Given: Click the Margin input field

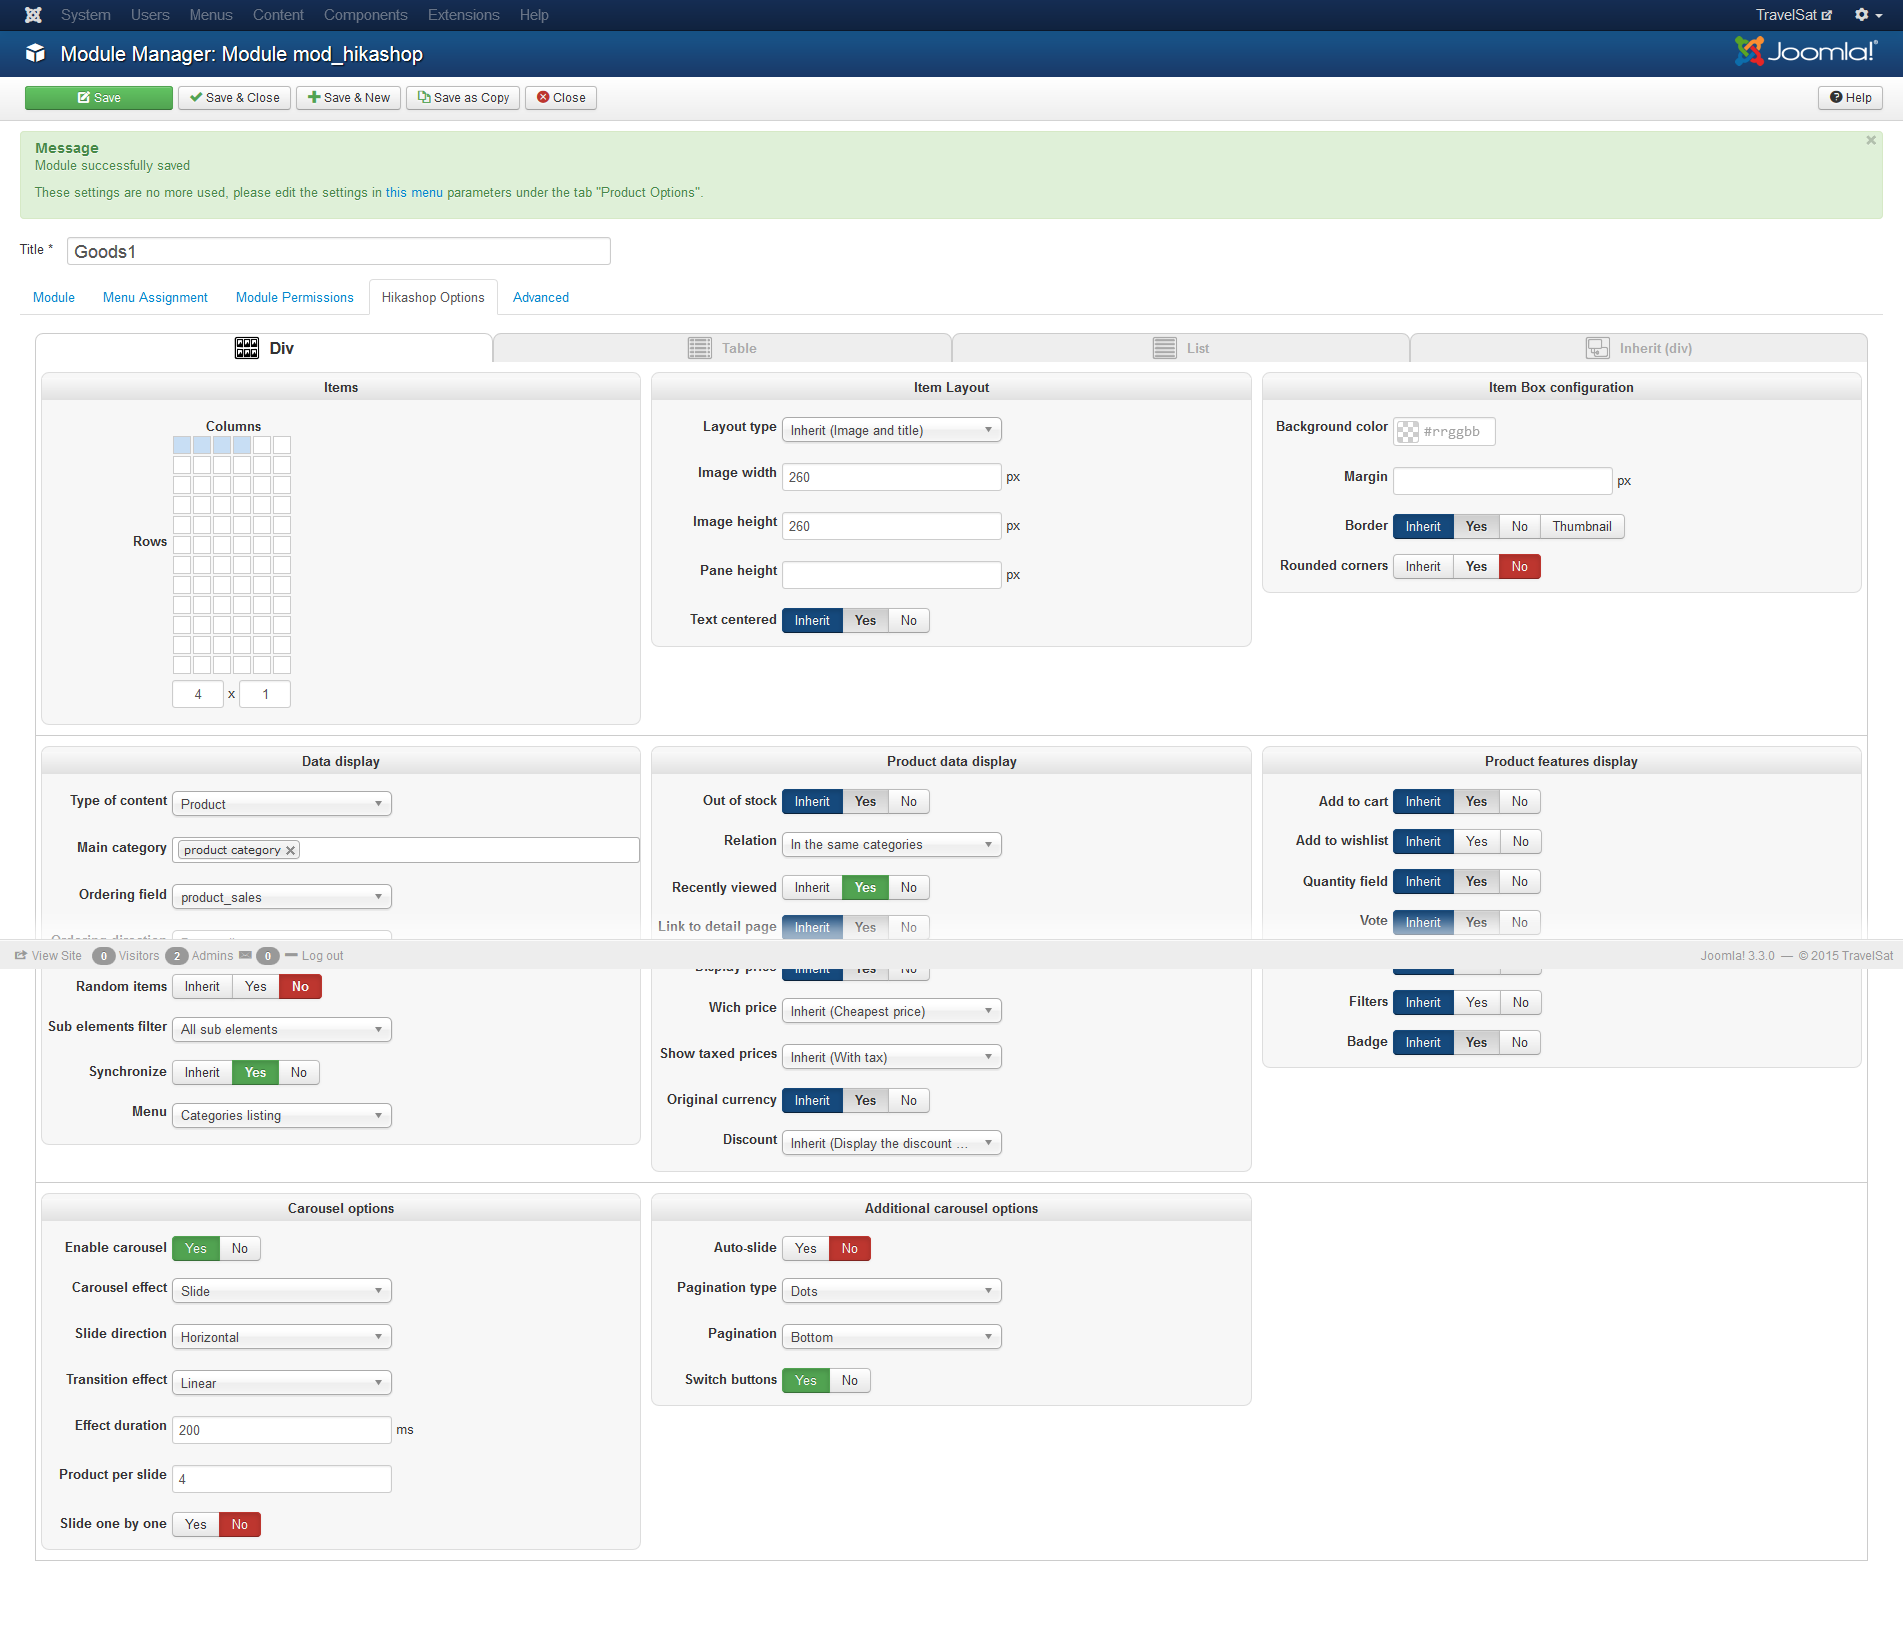Looking at the screenshot, I should pyautogui.click(x=1503, y=481).
